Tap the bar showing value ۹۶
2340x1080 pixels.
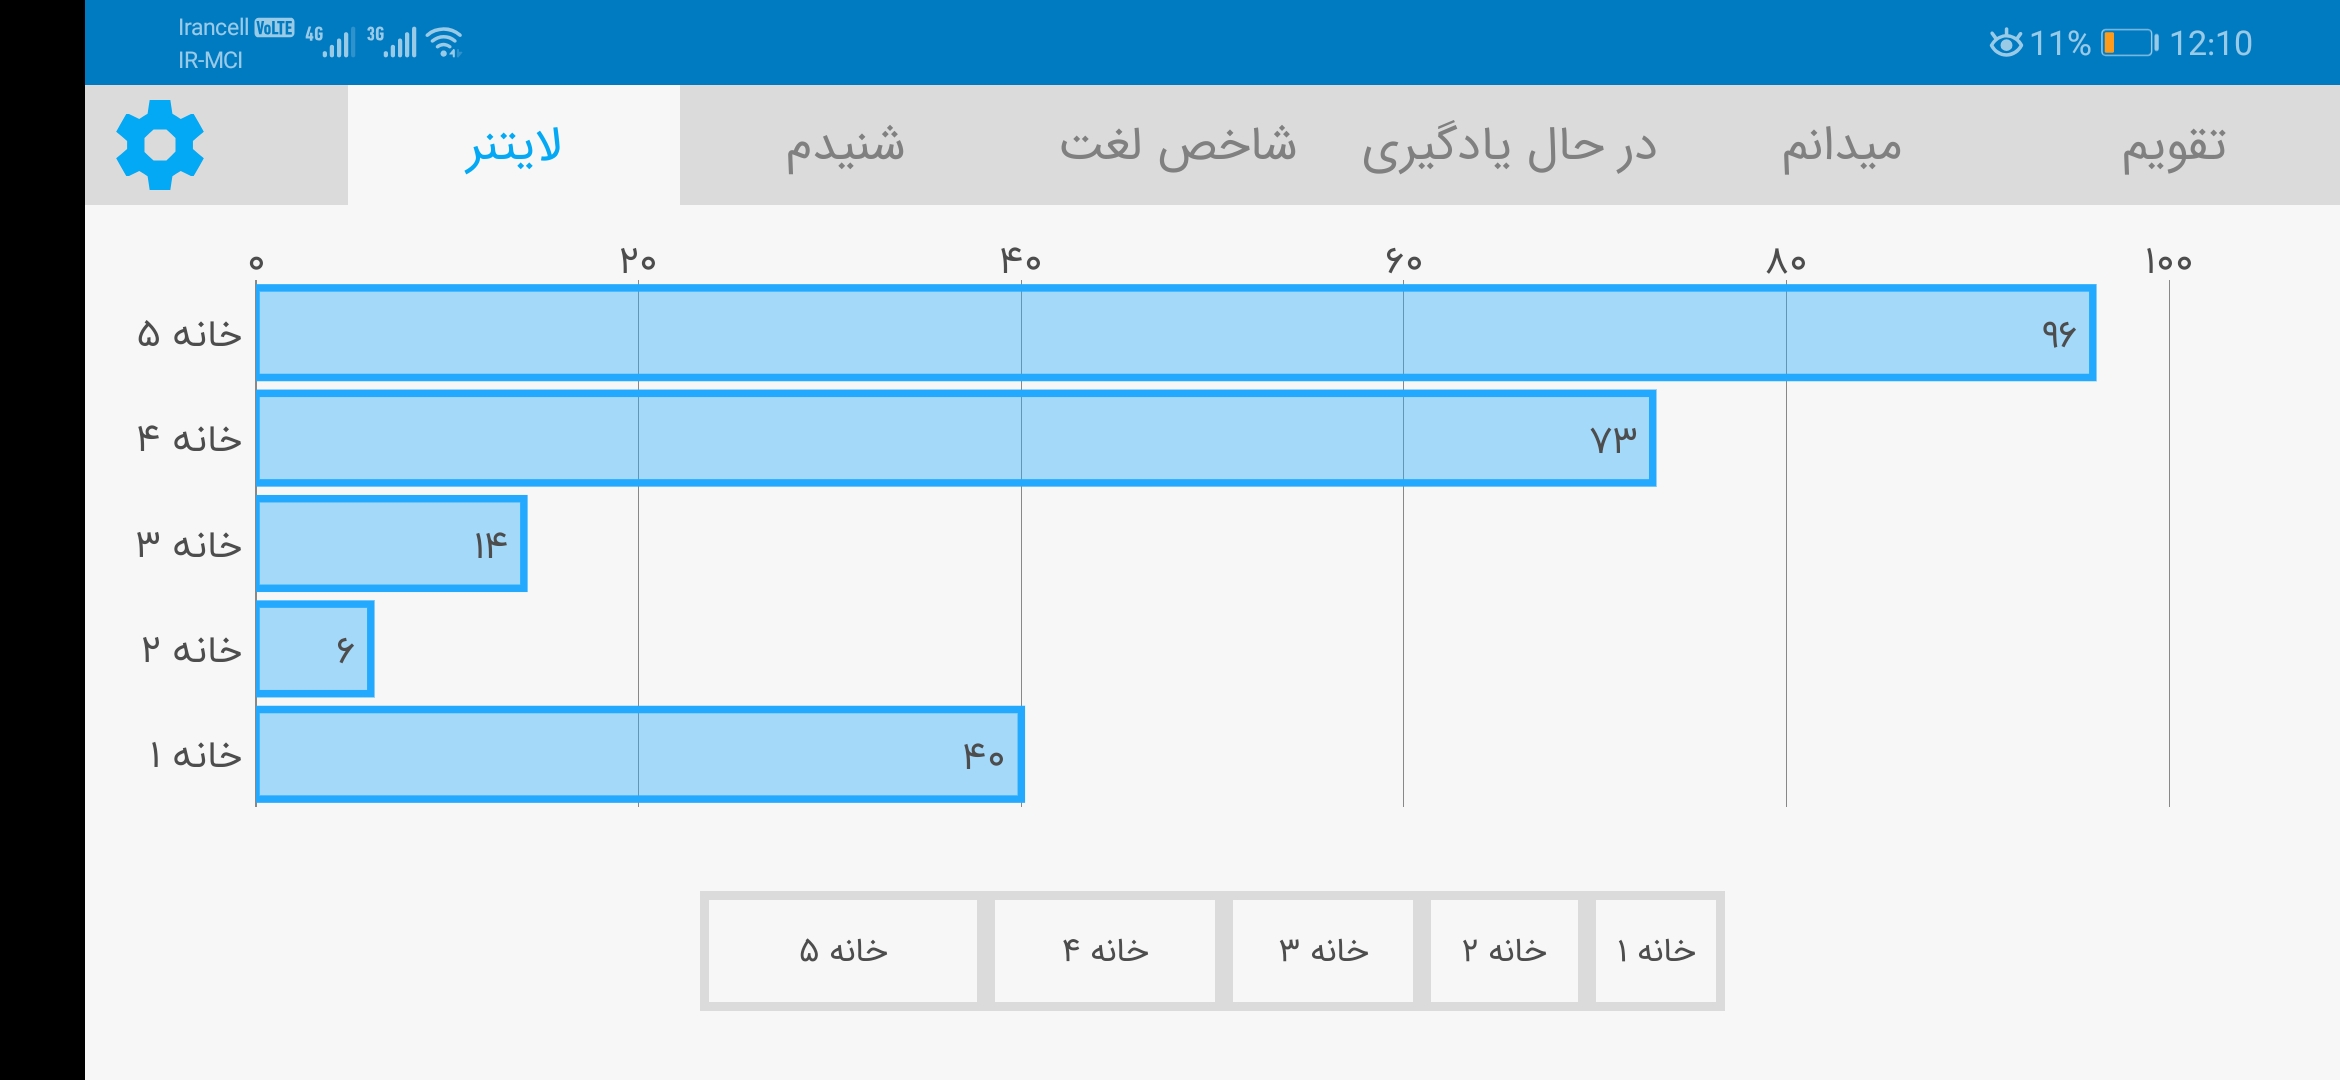[1175, 334]
